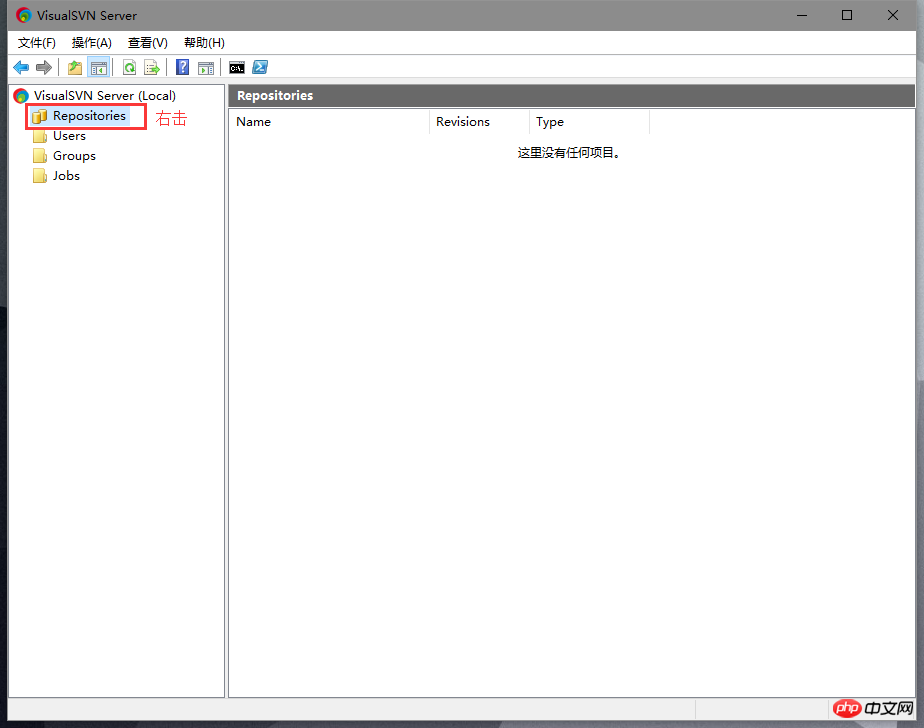Screen dimensions: 924x728
Task: Click the Repositories folder icon in the tree
Action: [x=39, y=116]
